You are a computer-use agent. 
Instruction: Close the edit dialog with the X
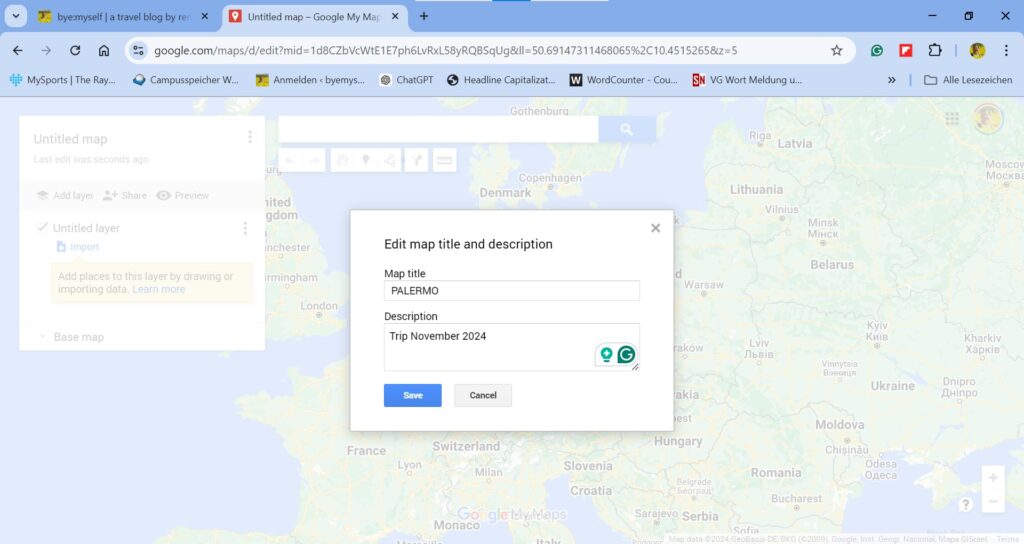(655, 228)
